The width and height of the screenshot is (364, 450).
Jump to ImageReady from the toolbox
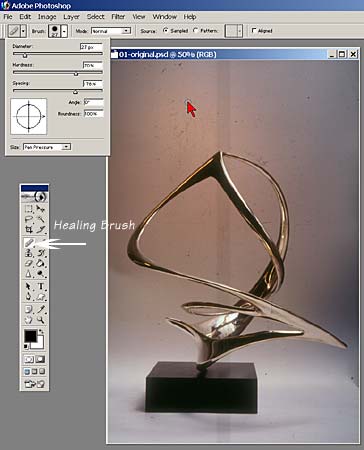(34, 384)
